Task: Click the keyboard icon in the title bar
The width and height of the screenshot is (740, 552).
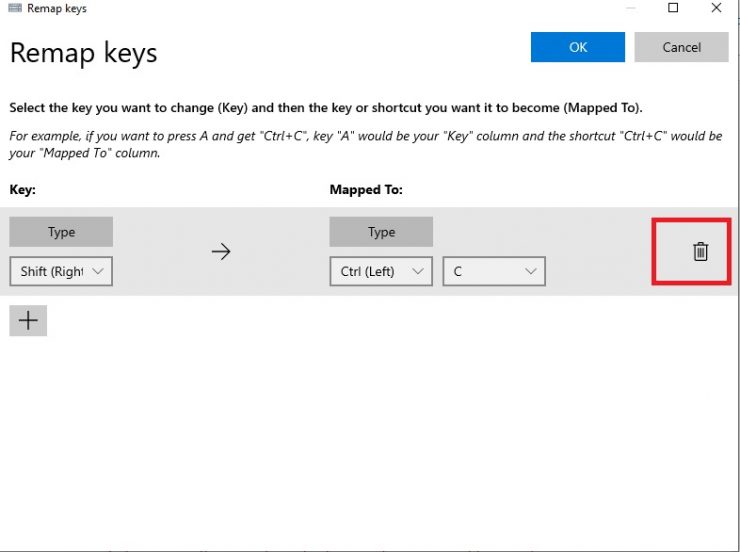Action: [15, 8]
